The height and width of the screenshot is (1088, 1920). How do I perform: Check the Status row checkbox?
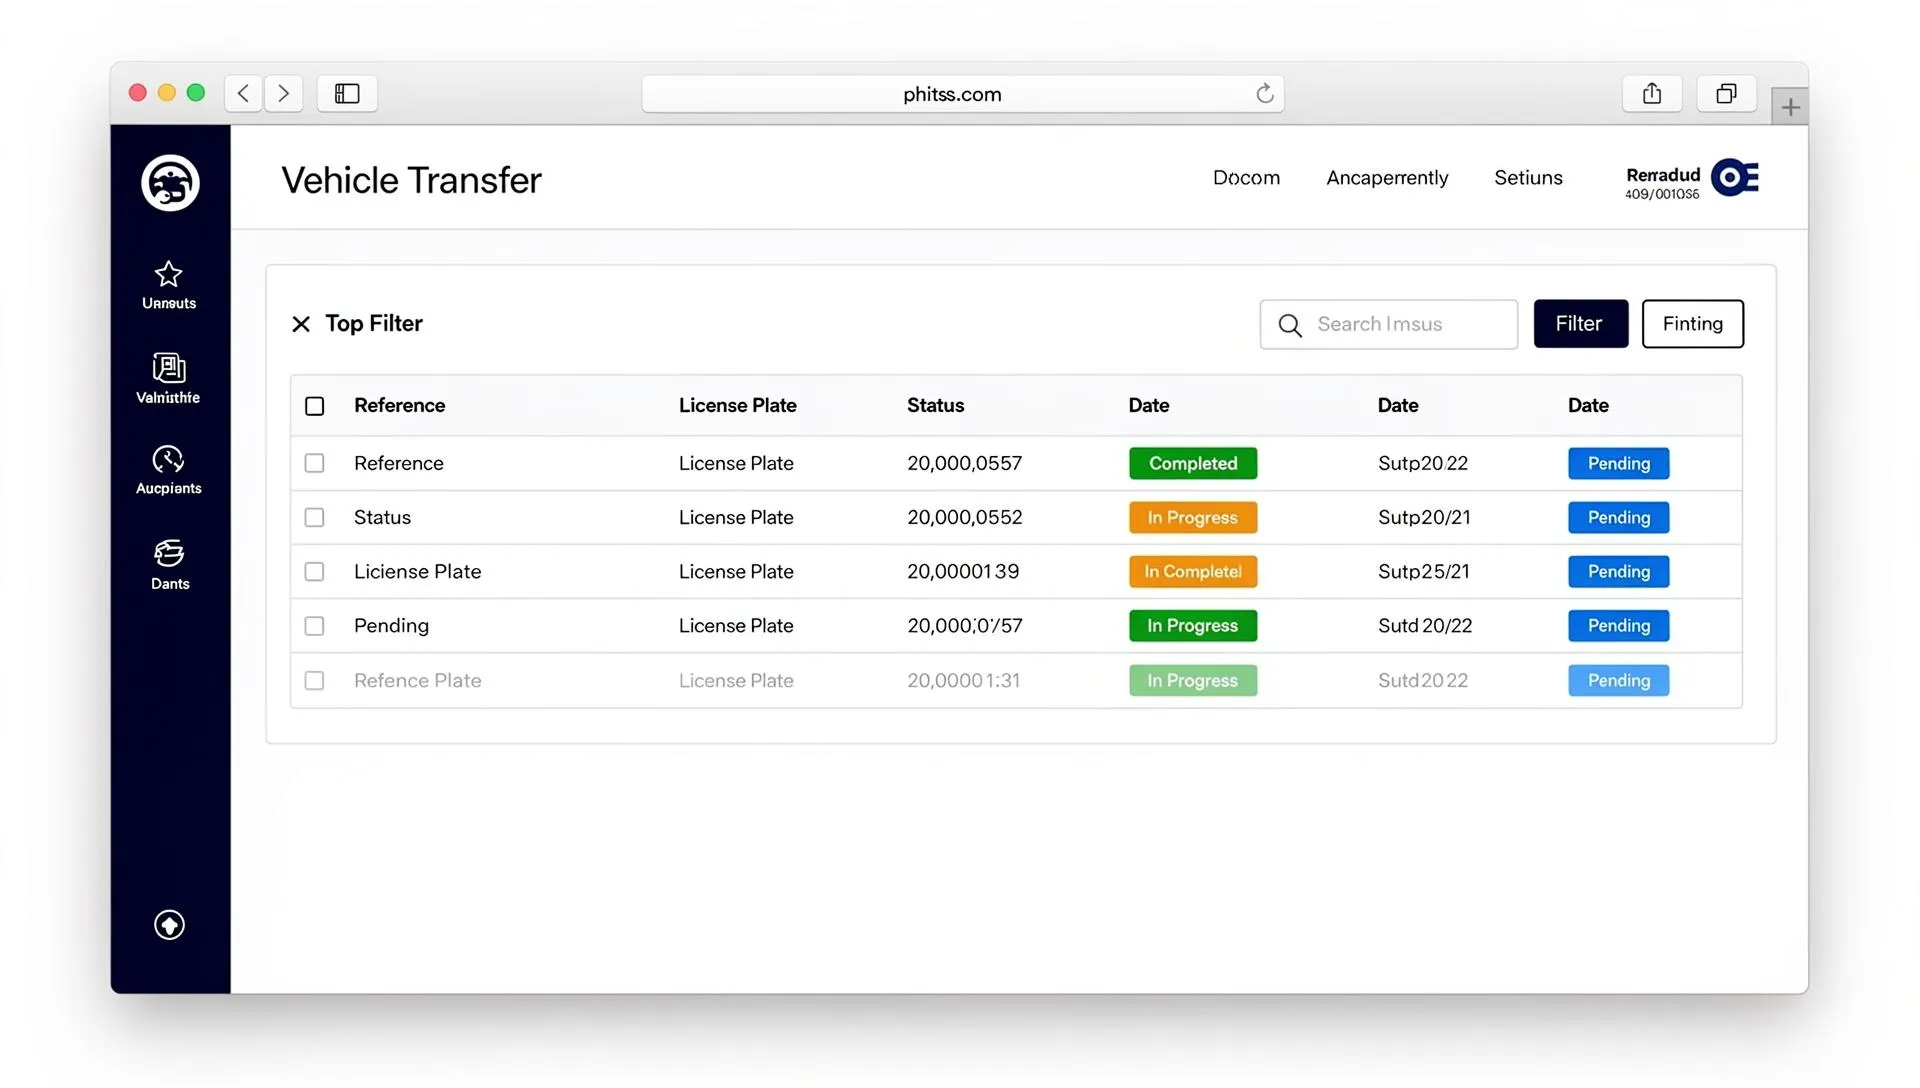(315, 517)
